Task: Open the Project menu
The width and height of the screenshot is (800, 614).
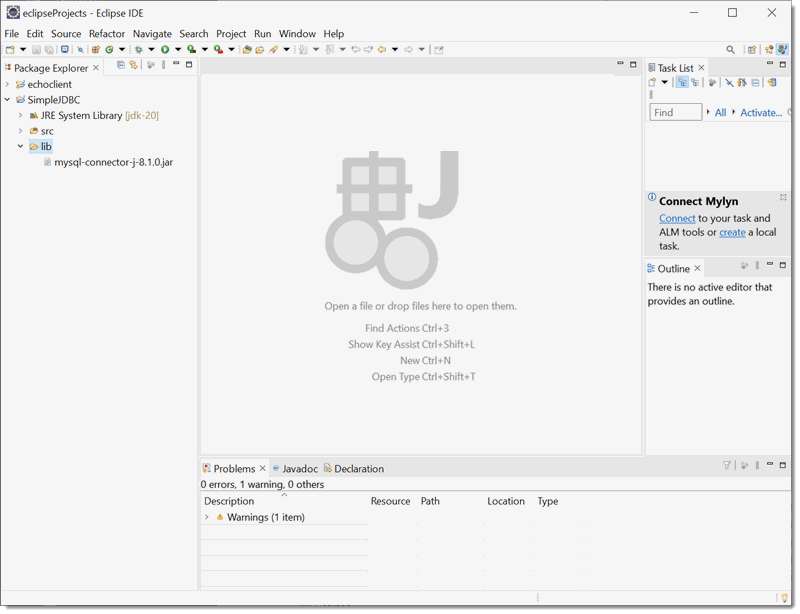Action: coord(231,34)
